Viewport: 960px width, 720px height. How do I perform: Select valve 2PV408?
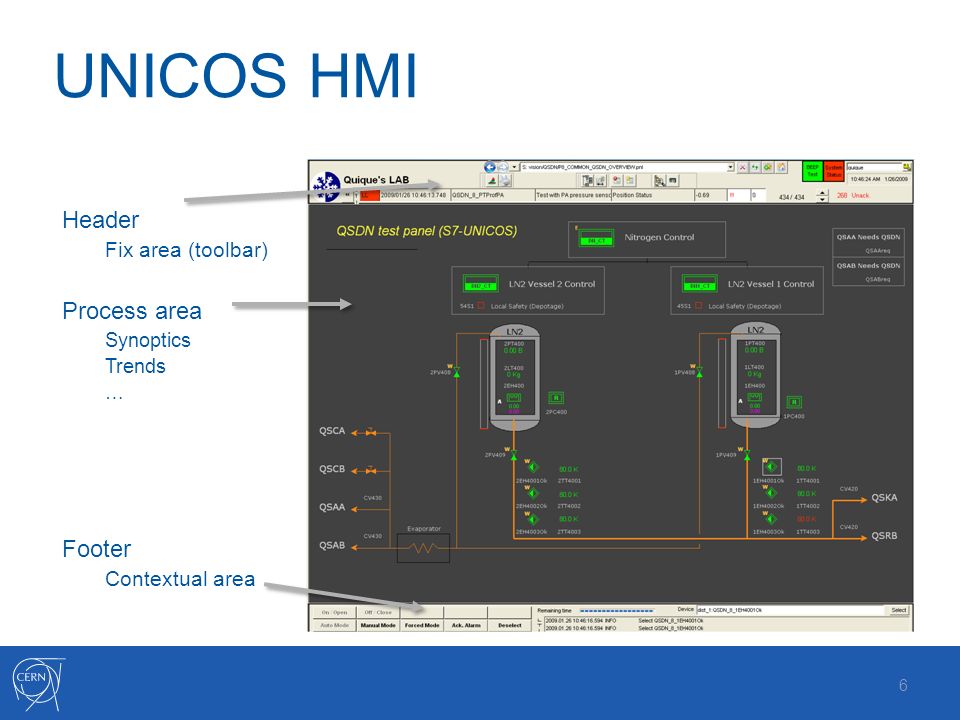(x=456, y=371)
